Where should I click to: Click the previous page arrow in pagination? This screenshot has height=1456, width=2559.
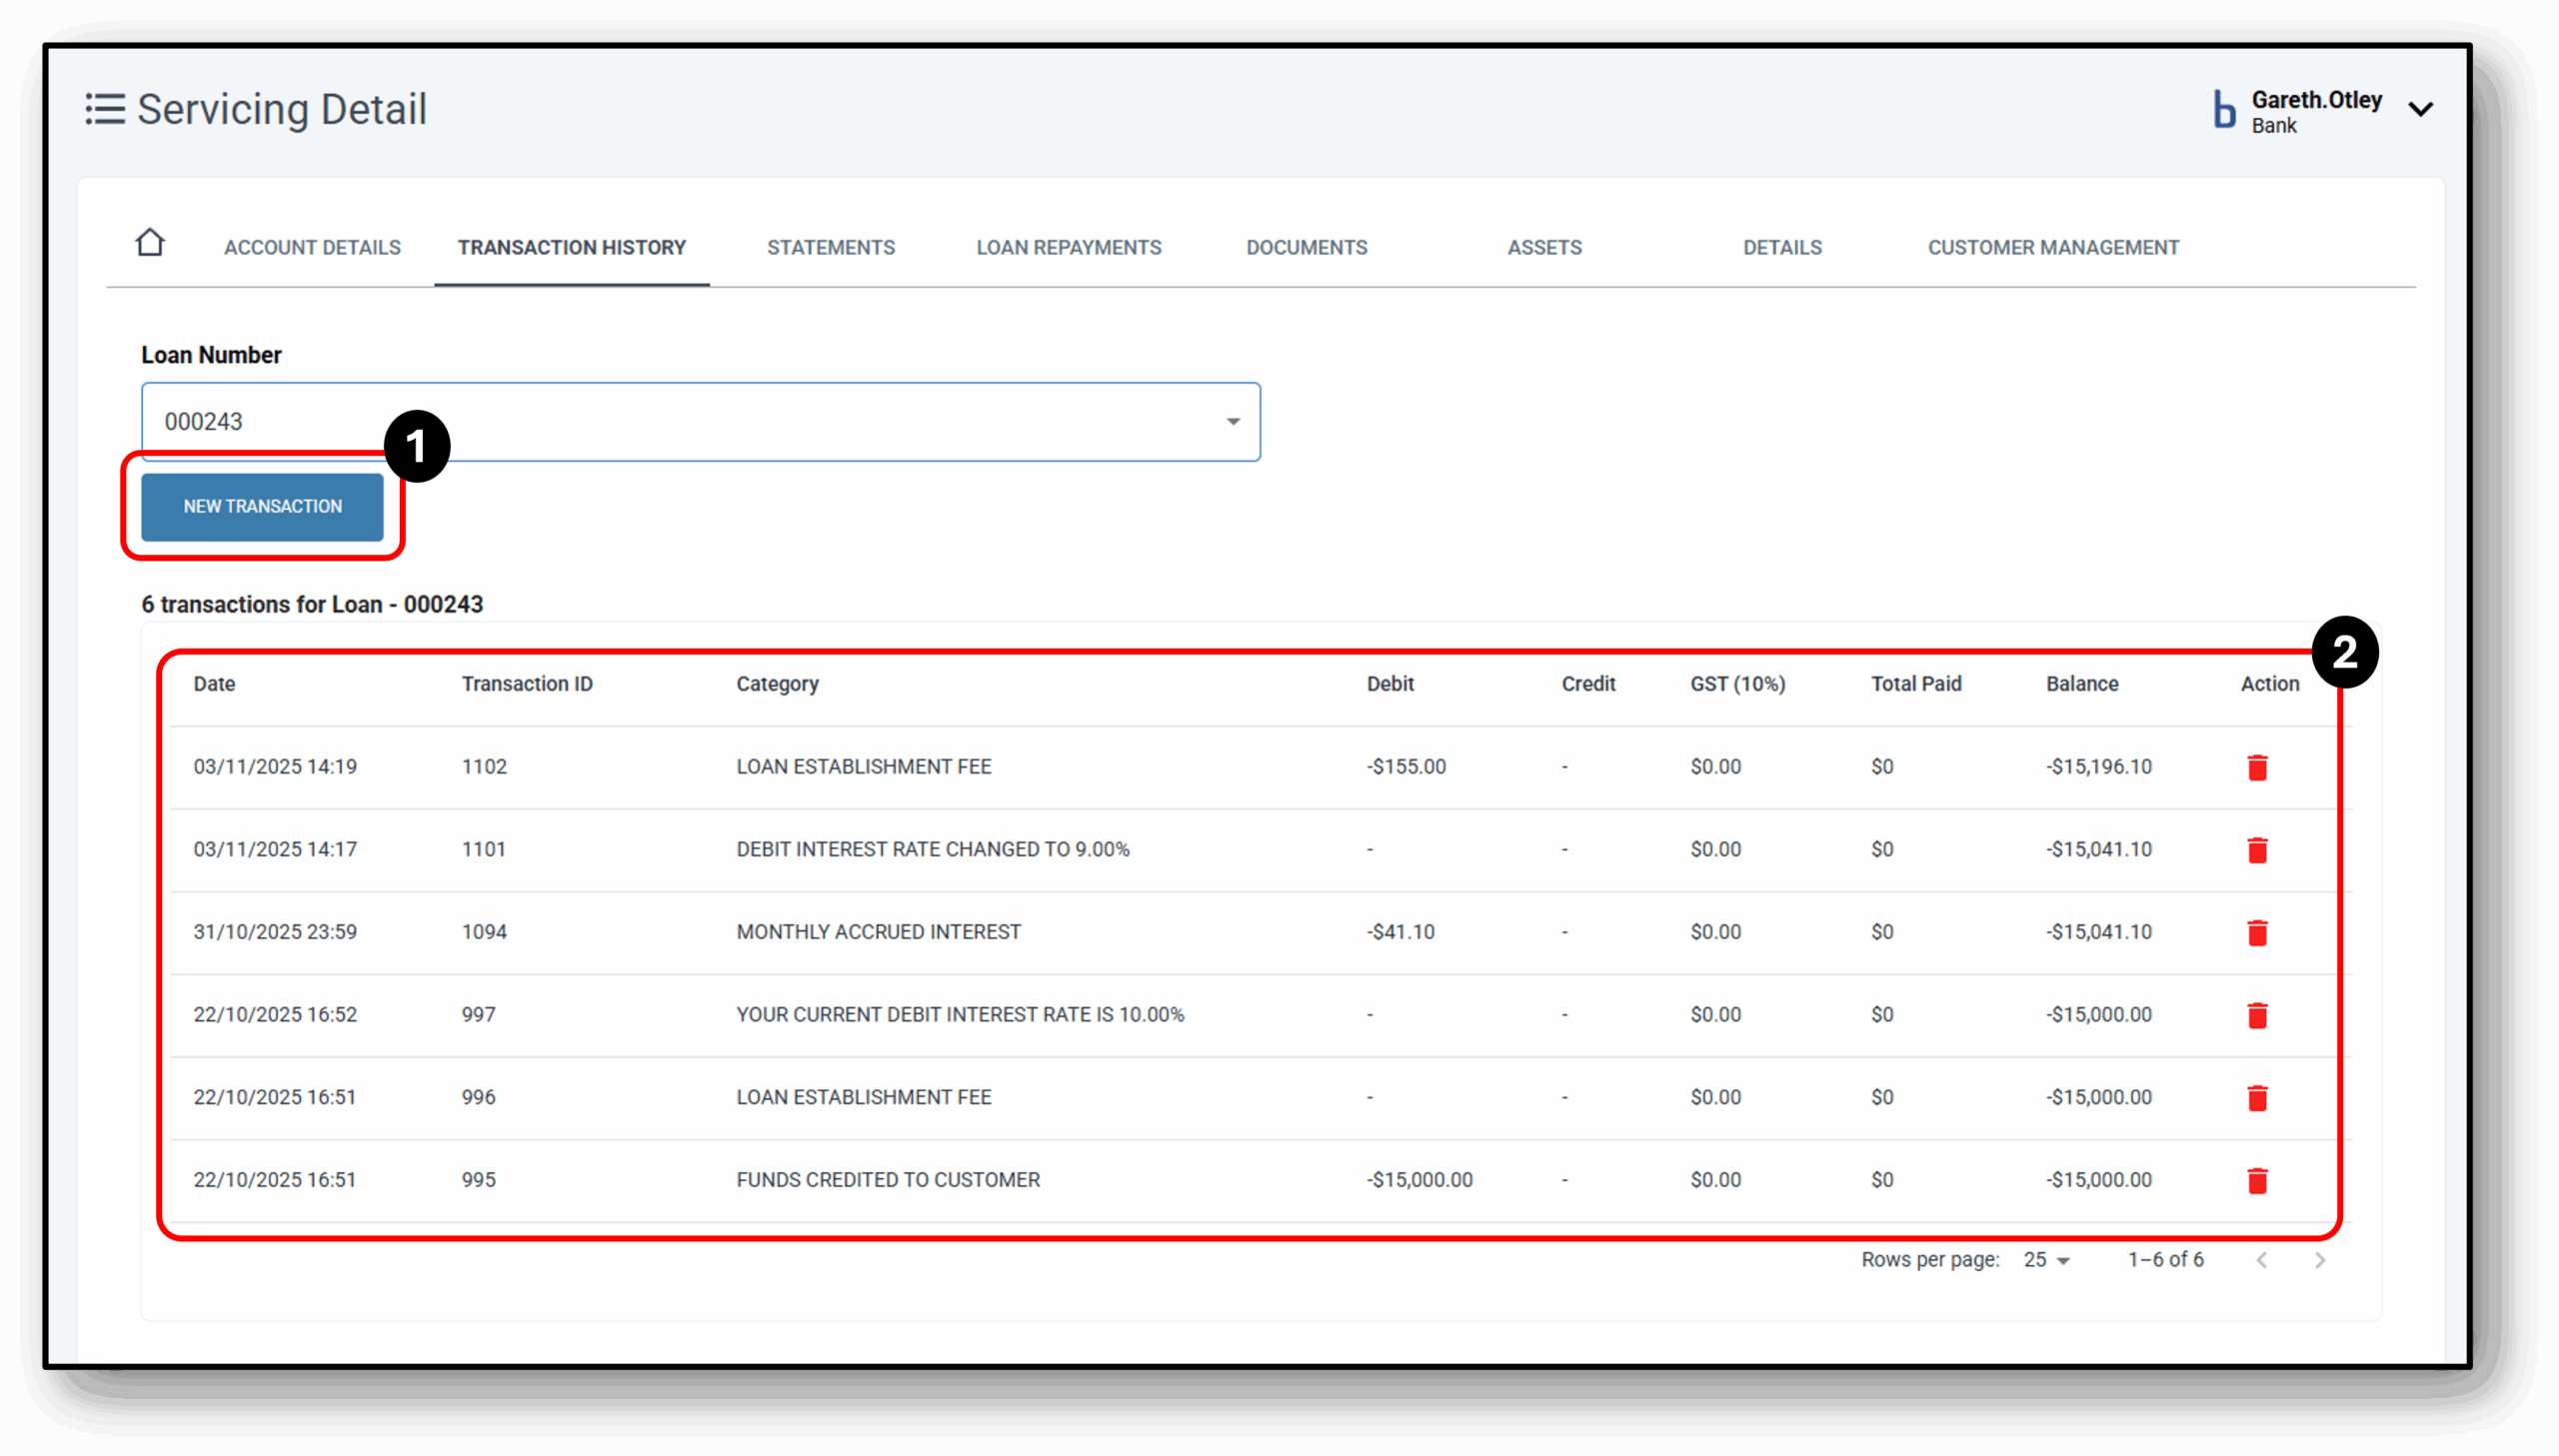point(2263,1259)
